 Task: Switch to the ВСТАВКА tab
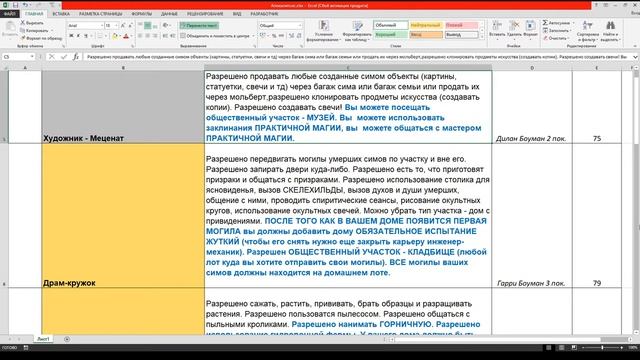point(61,14)
